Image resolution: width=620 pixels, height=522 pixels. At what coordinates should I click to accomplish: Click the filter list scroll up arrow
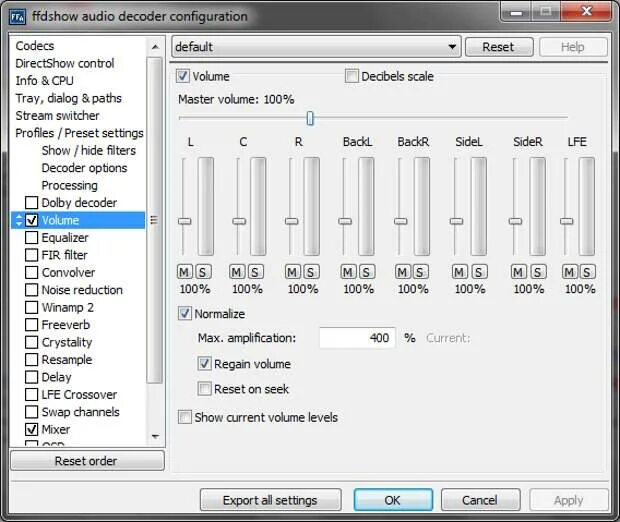(x=155, y=47)
